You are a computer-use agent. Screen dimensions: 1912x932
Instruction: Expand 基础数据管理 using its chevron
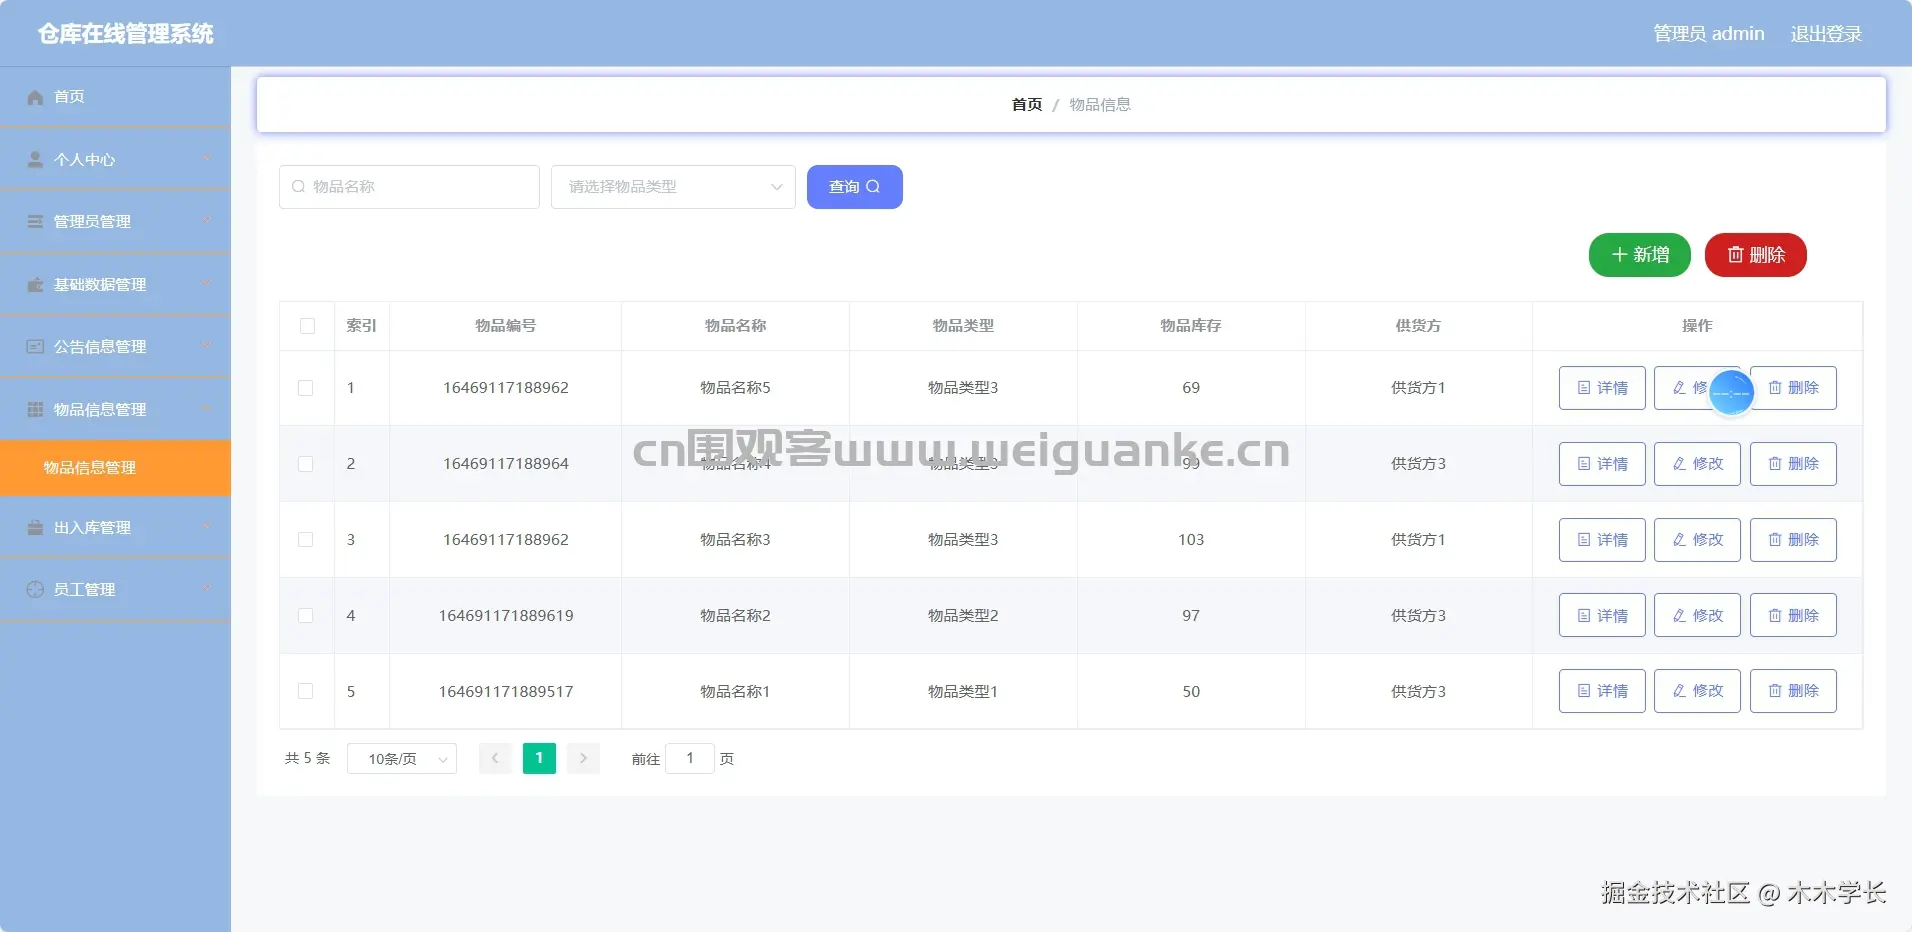207,283
